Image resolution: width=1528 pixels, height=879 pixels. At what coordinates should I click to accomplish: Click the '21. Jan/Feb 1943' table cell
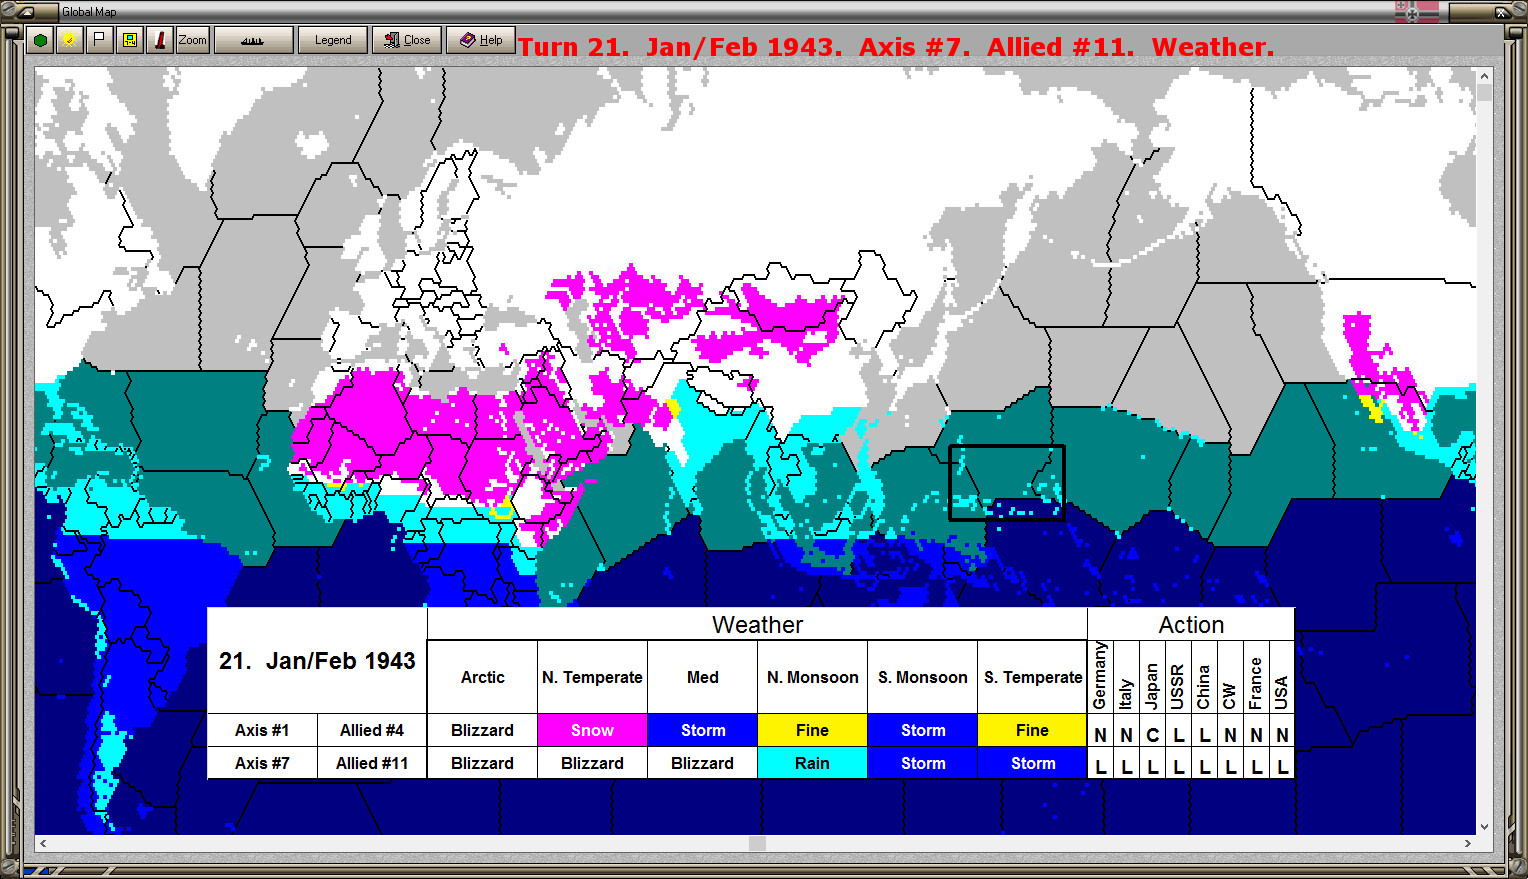click(317, 660)
